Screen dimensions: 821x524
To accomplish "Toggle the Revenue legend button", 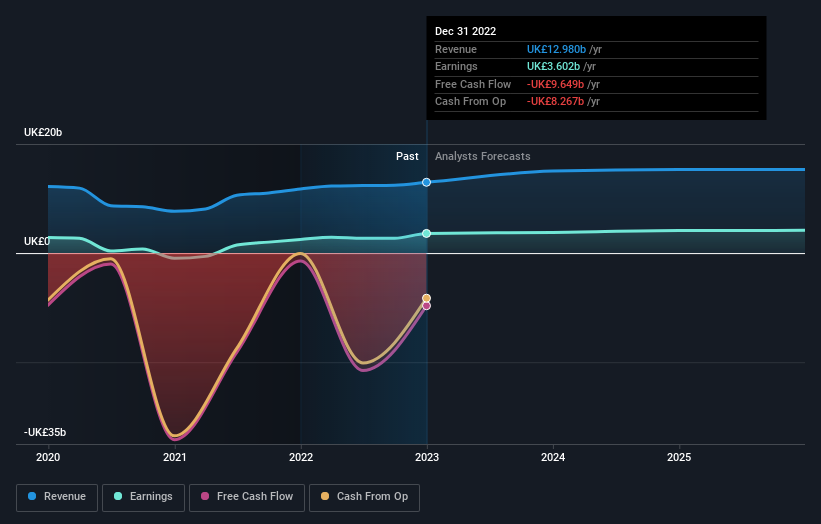I will click(57, 497).
